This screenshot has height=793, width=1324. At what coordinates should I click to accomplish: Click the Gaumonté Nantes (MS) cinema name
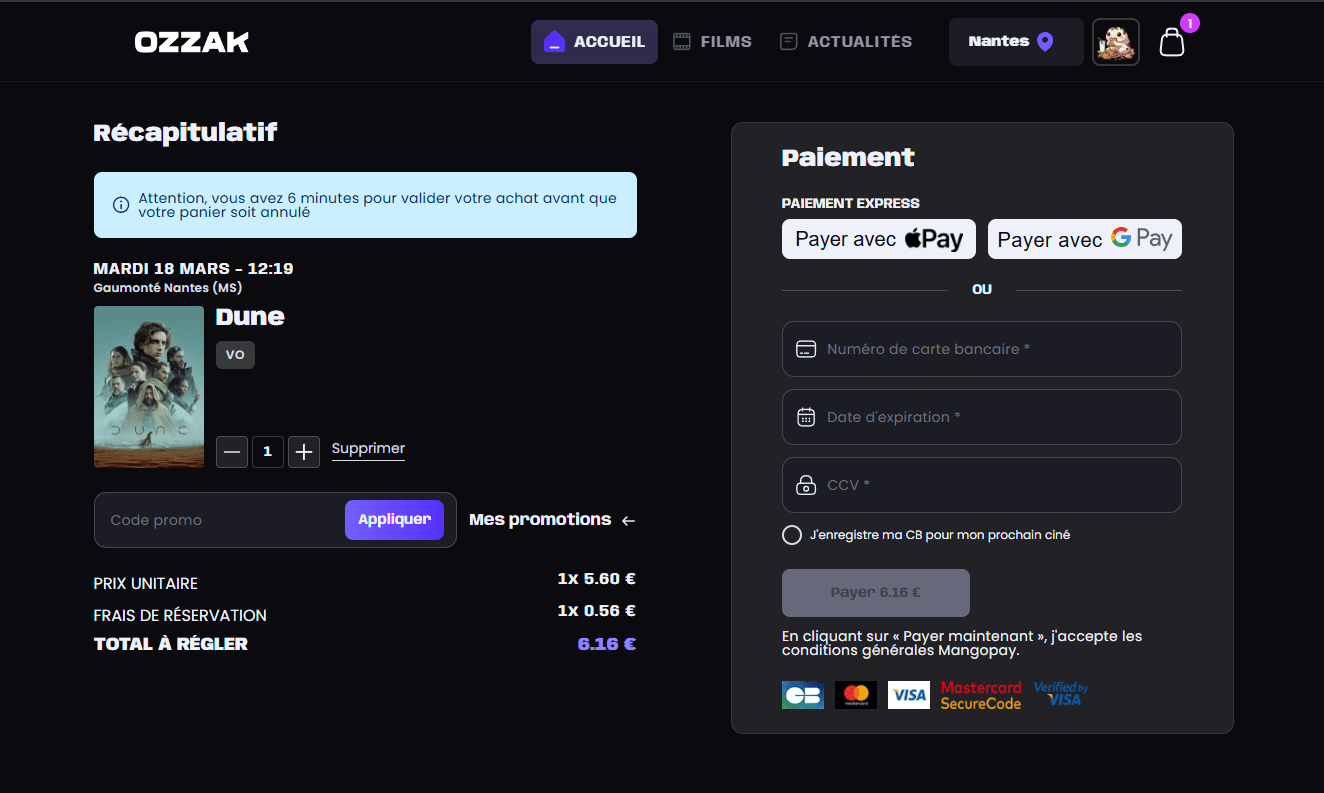(168, 288)
